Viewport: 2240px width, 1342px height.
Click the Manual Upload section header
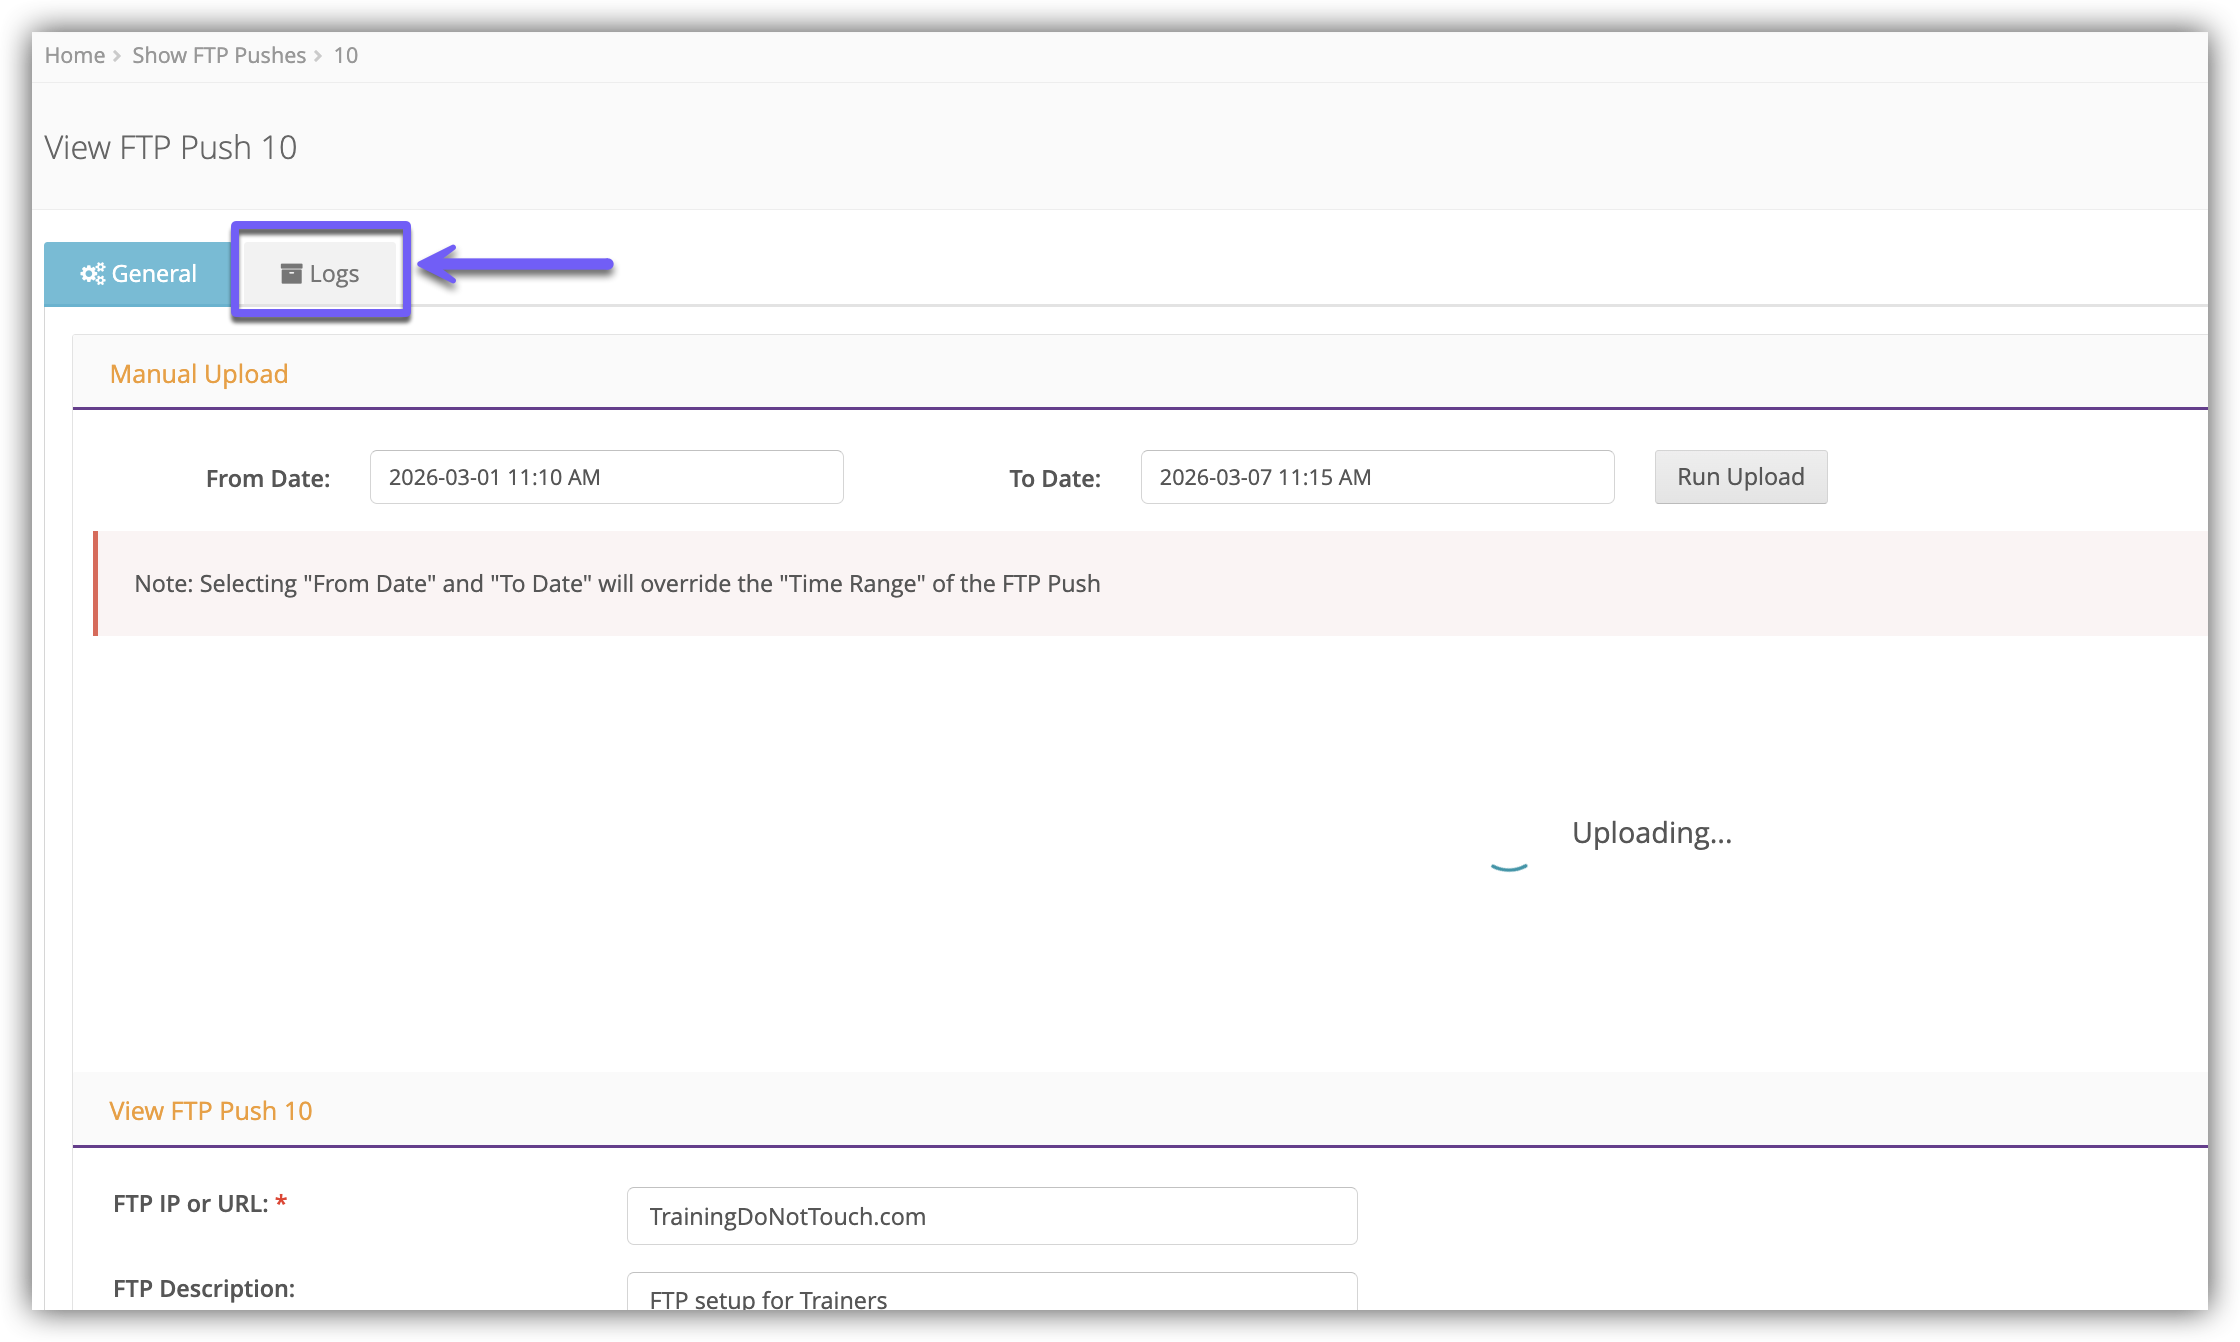pos(199,374)
